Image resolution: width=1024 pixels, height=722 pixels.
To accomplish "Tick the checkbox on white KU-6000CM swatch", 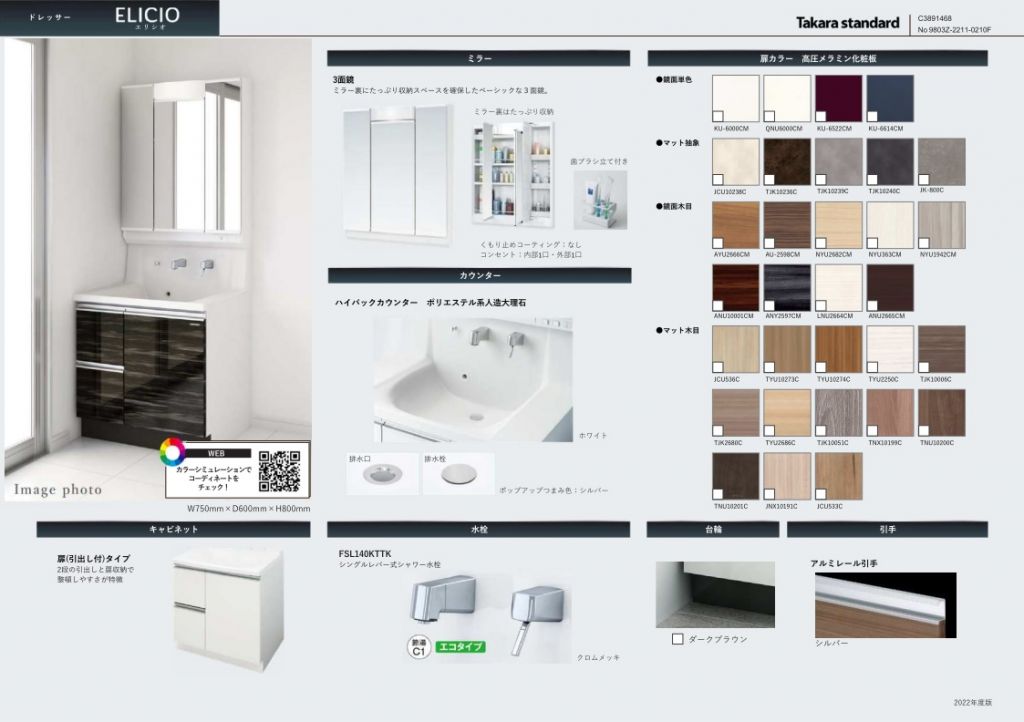I will click(718, 116).
